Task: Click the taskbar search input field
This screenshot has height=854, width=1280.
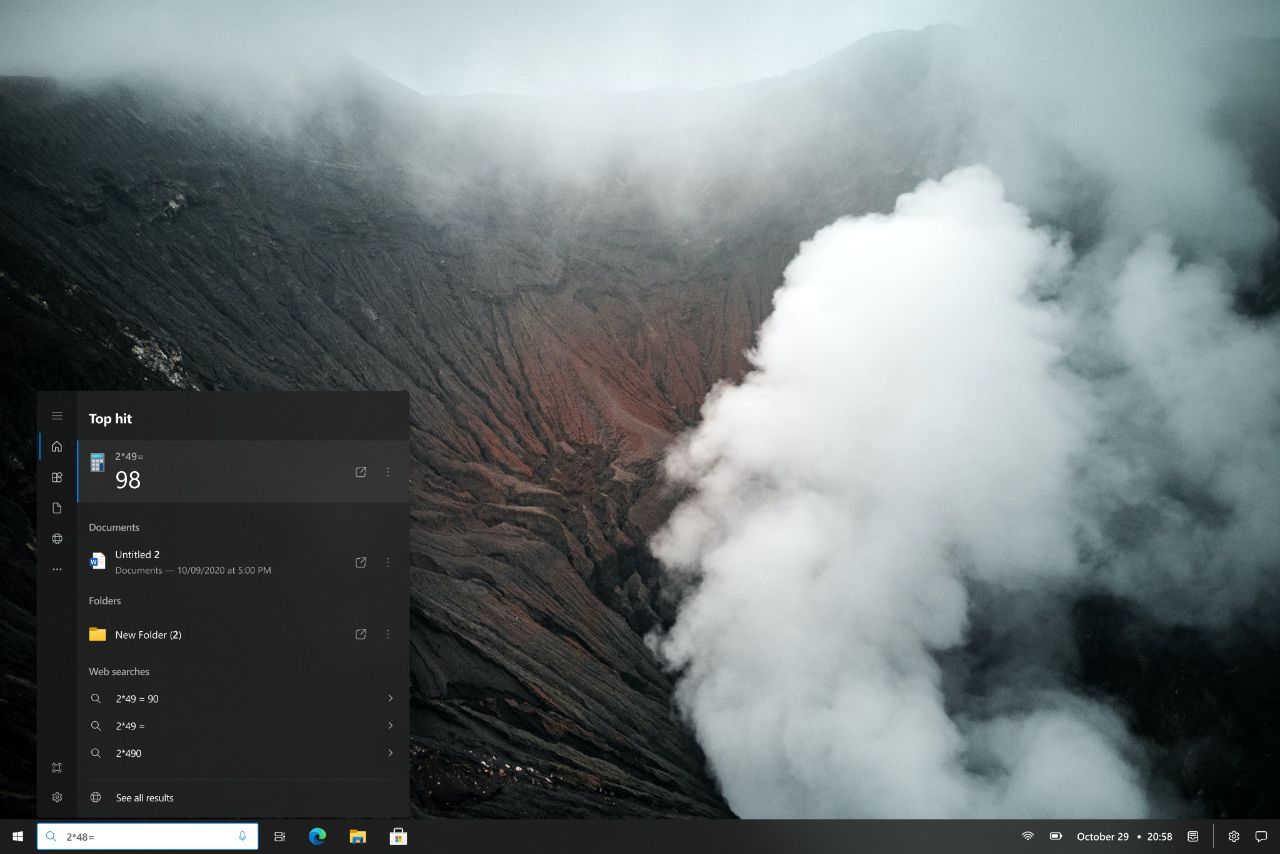Action: point(148,836)
